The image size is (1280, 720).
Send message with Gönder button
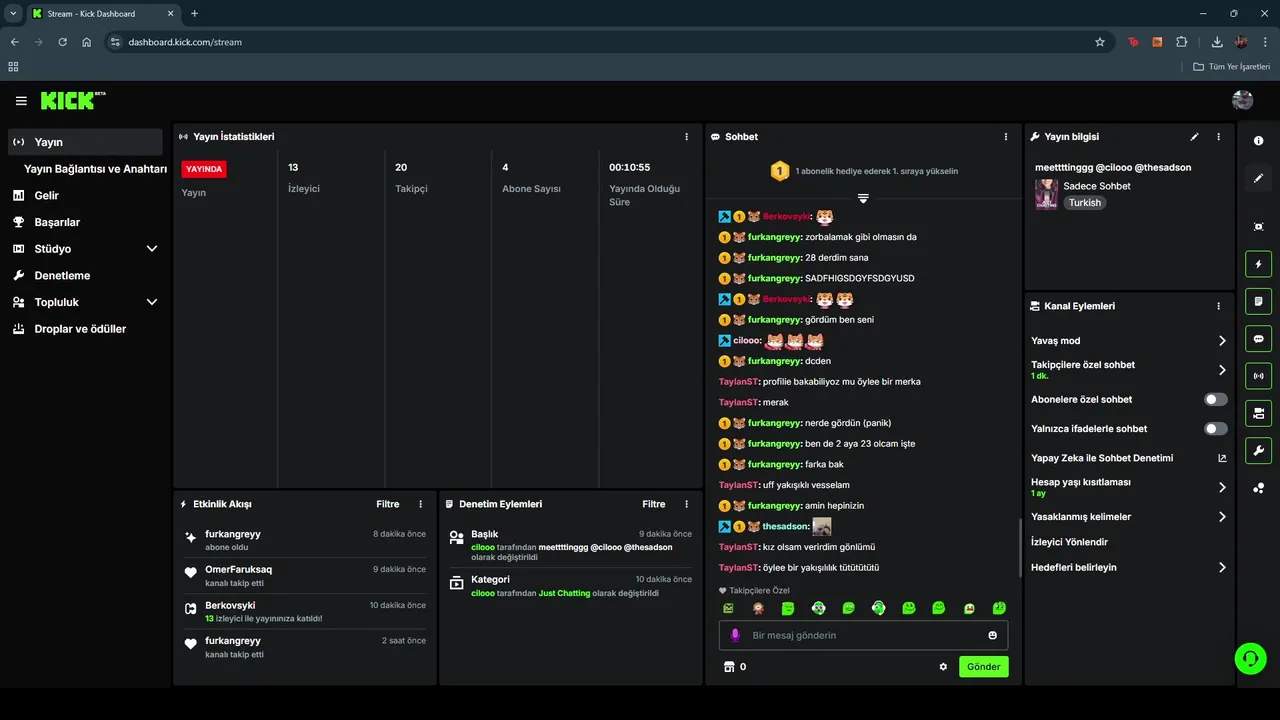coord(984,667)
